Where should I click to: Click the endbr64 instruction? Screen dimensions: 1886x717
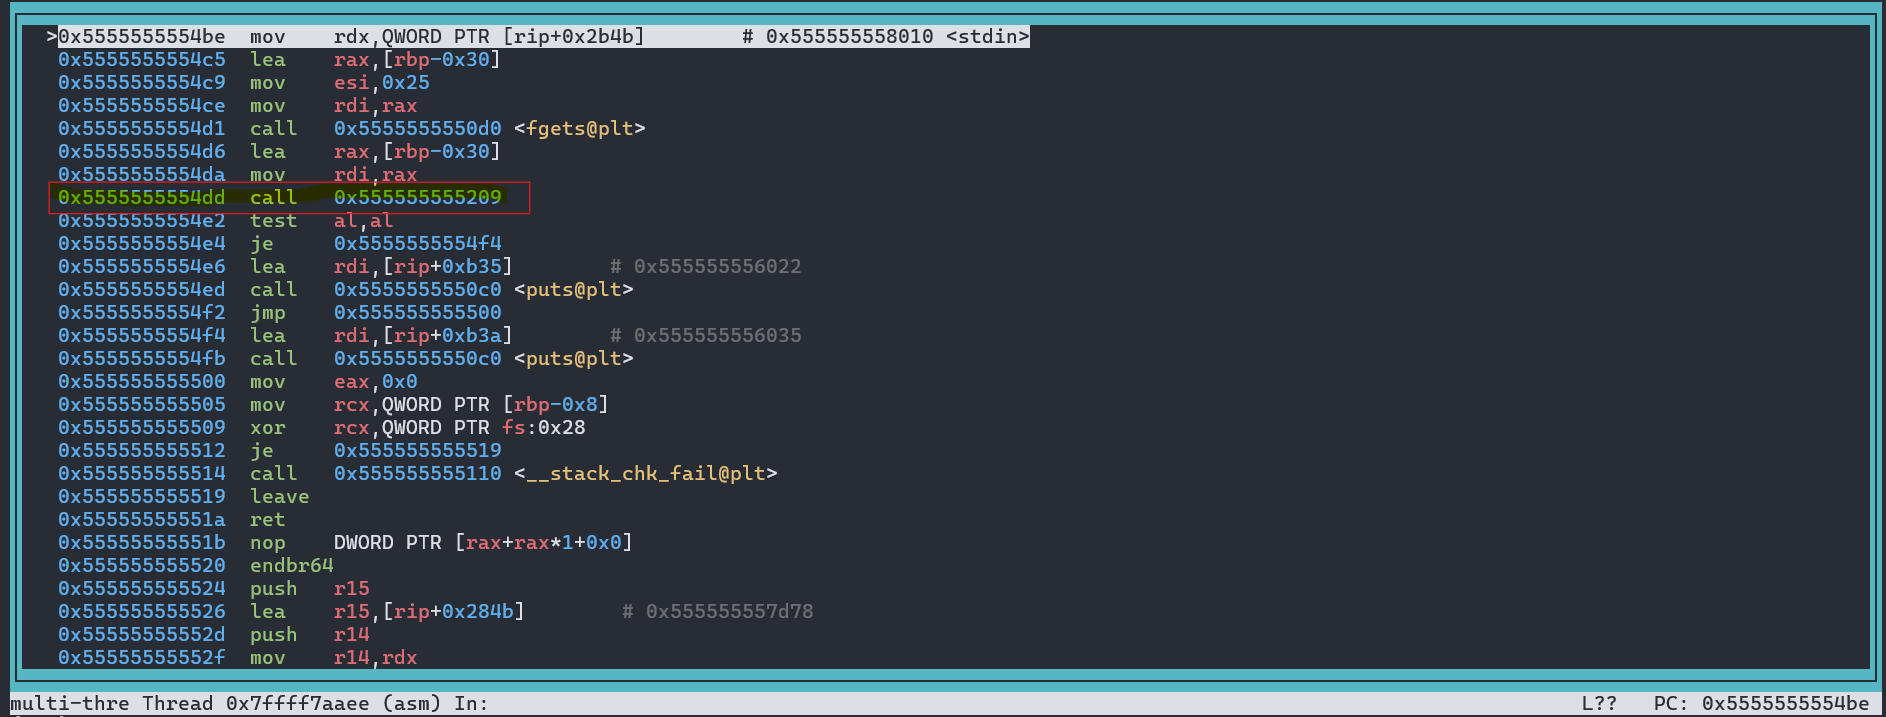[291, 566]
